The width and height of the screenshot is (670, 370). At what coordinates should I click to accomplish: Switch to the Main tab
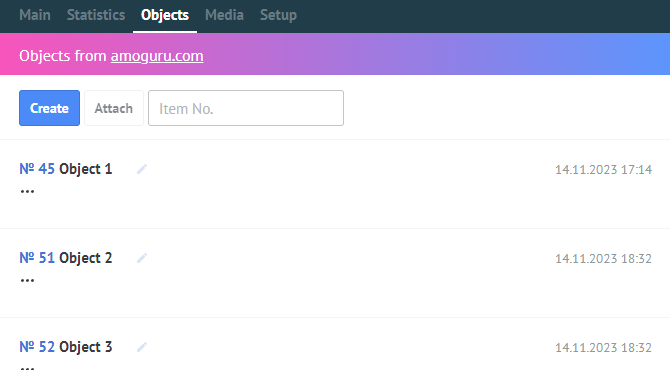(x=35, y=15)
